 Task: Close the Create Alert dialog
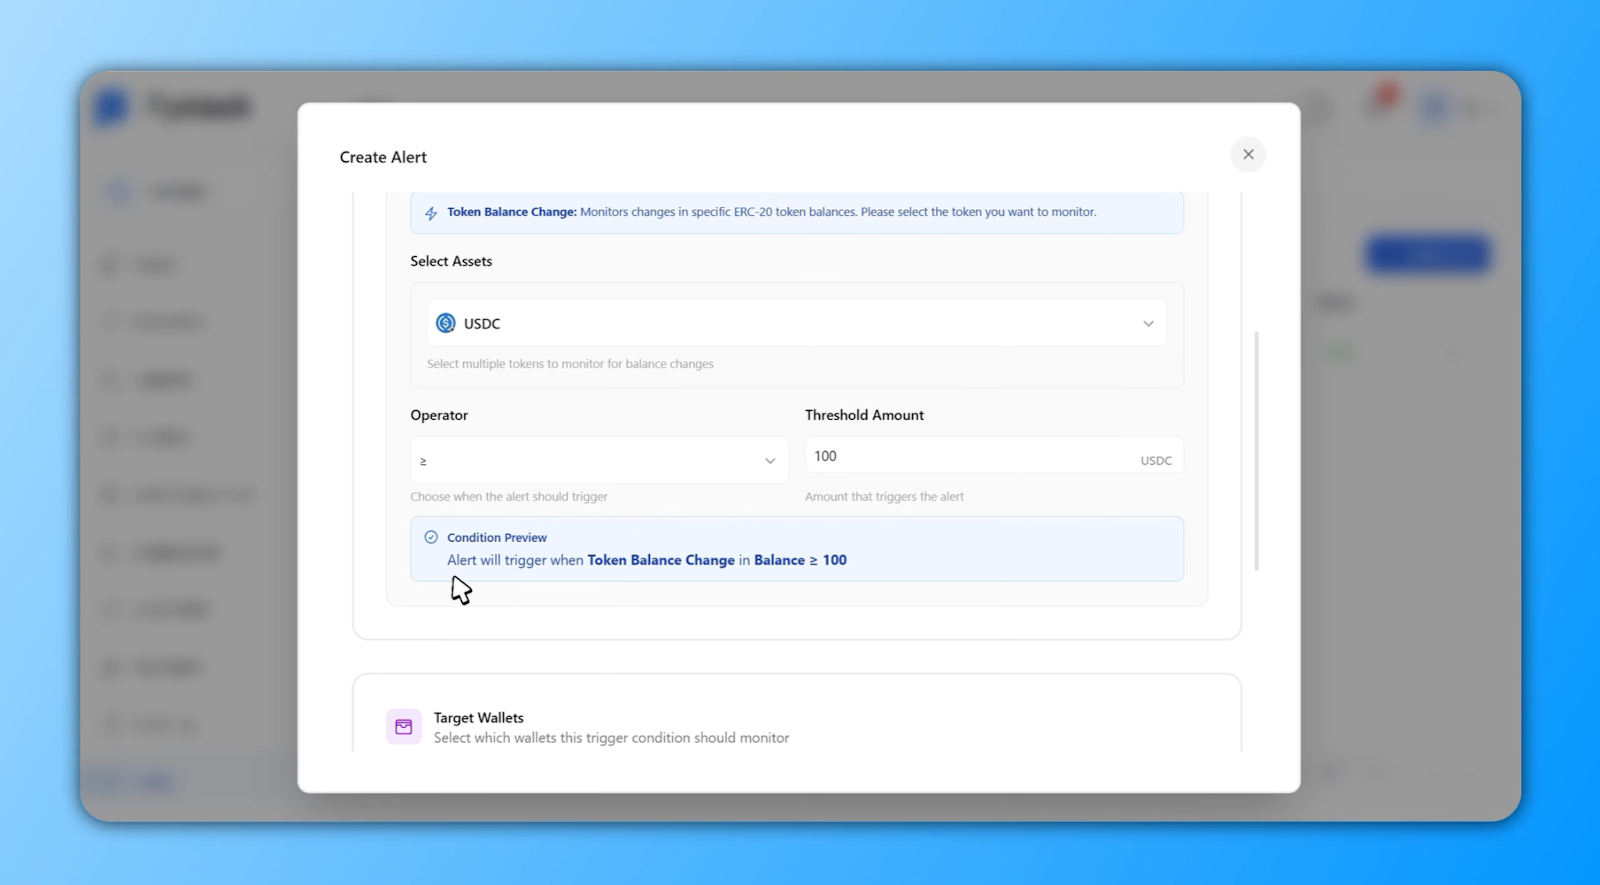coord(1248,155)
